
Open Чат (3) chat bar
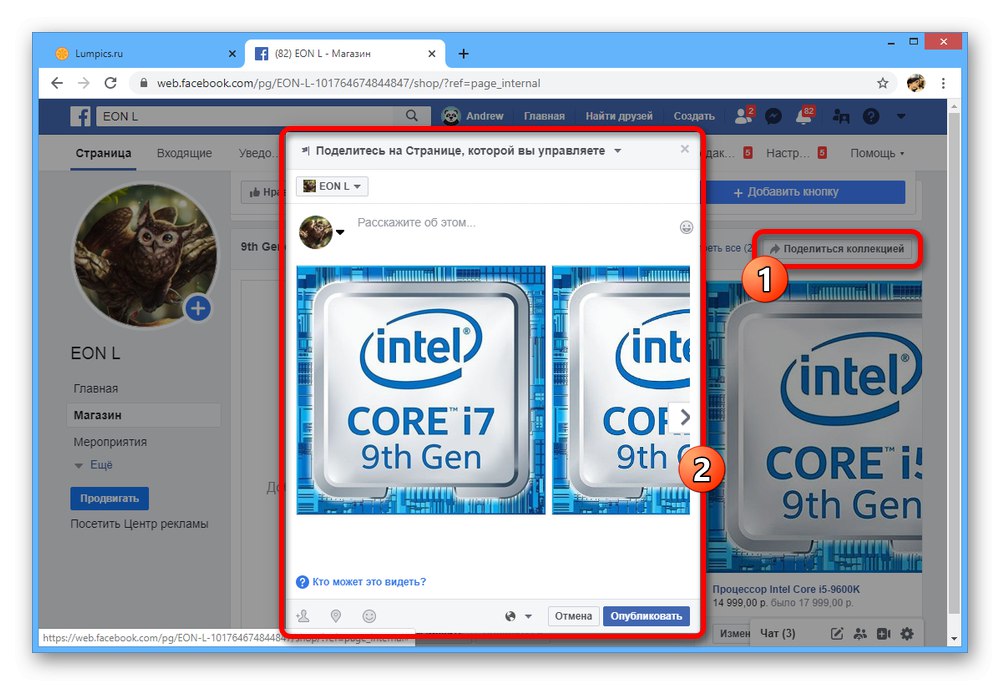point(778,633)
